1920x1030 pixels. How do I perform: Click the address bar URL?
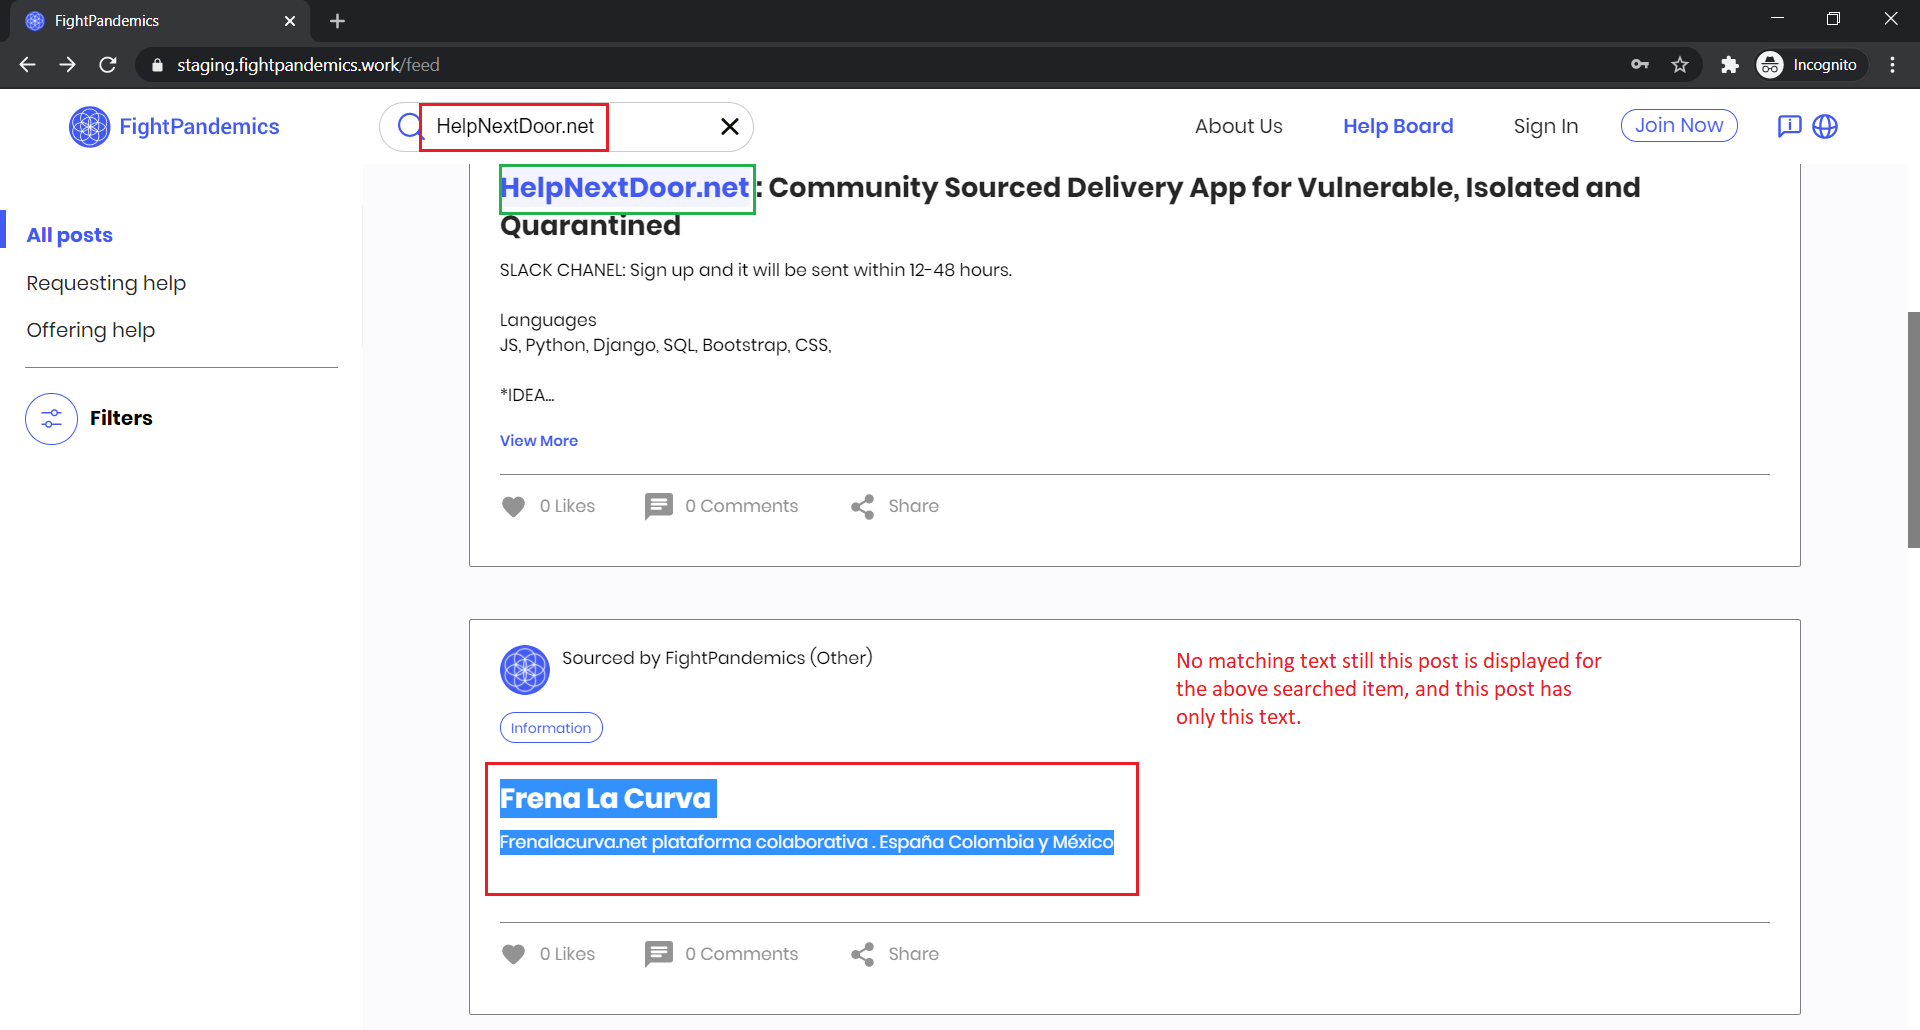pos(308,65)
